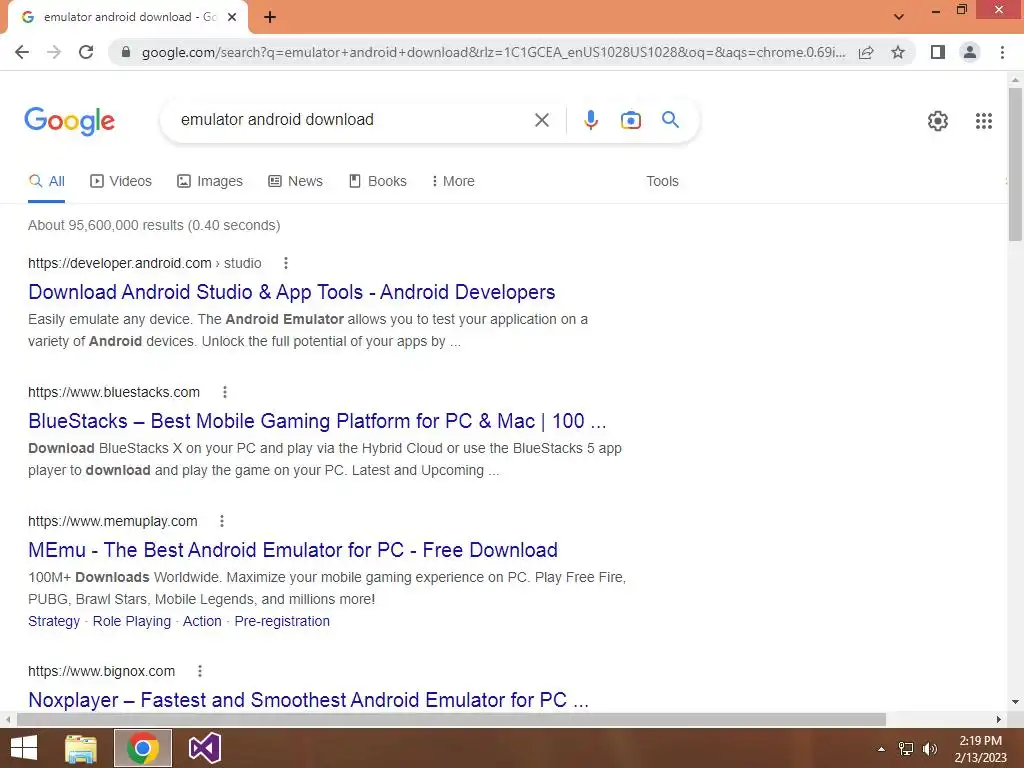
Task: Open search Tools options
Action: (662, 182)
